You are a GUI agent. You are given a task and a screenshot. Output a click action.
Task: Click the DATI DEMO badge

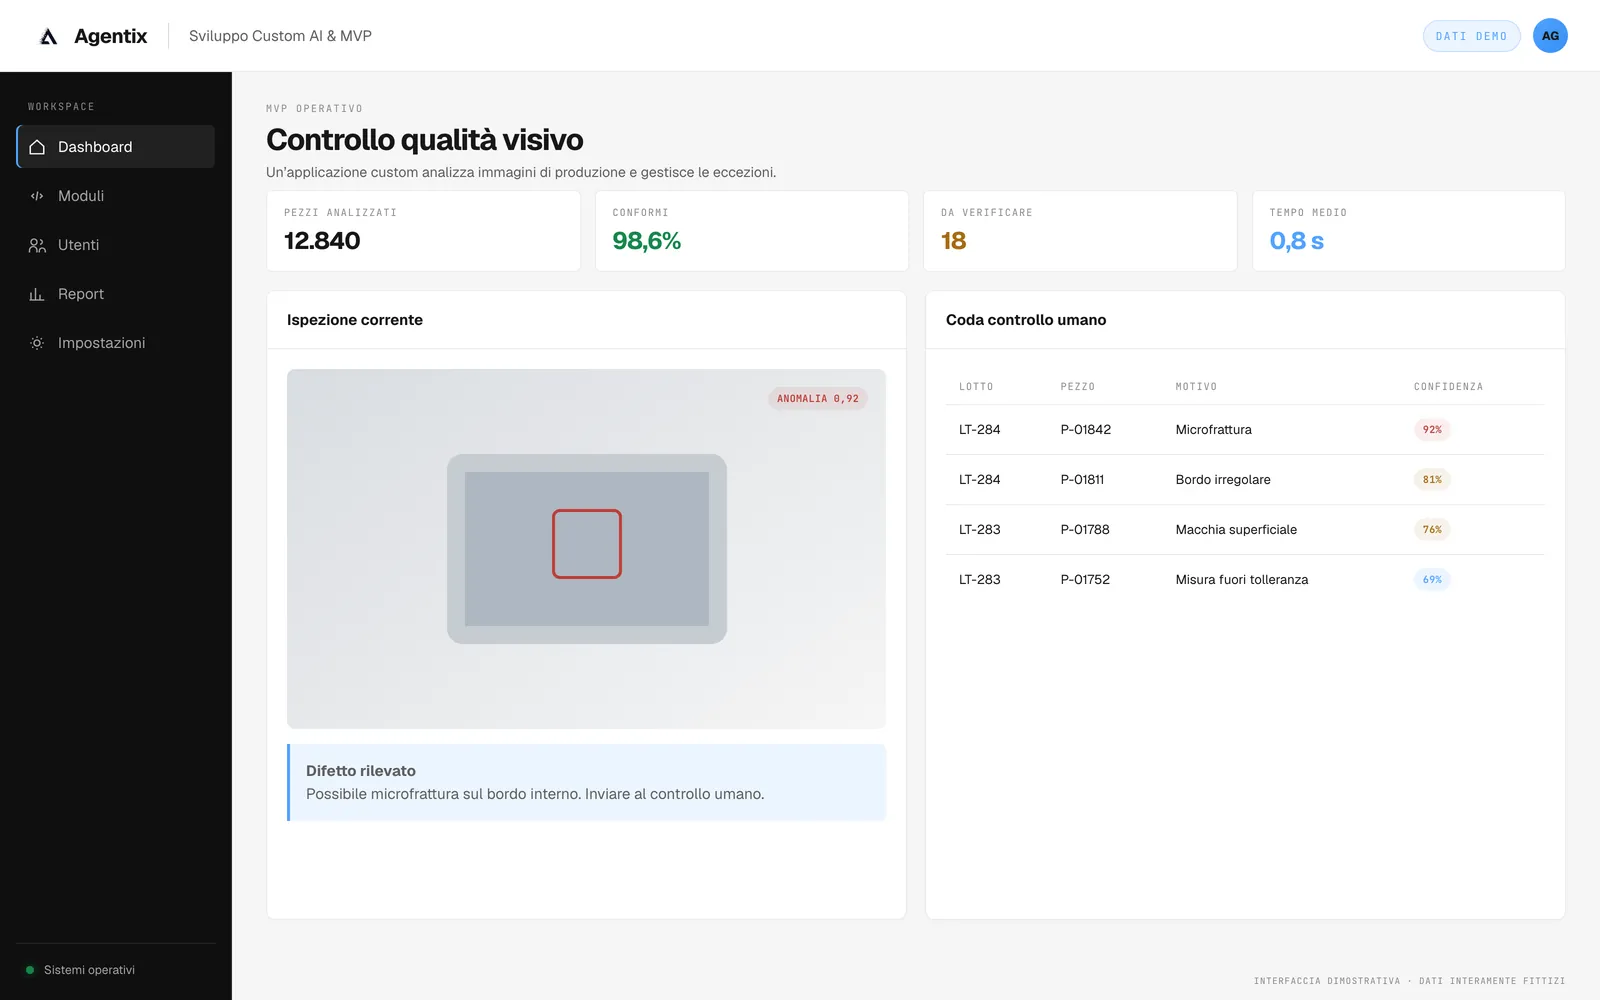pyautogui.click(x=1471, y=36)
